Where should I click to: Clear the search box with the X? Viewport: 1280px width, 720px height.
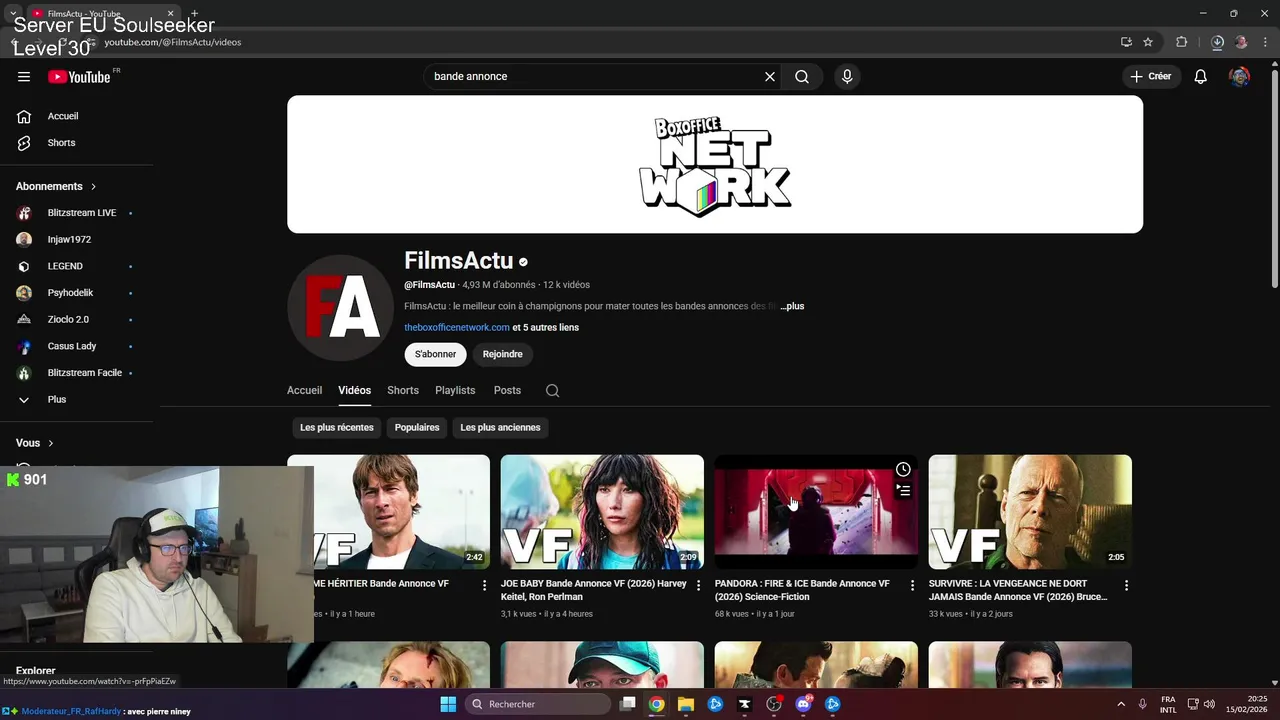770,77
